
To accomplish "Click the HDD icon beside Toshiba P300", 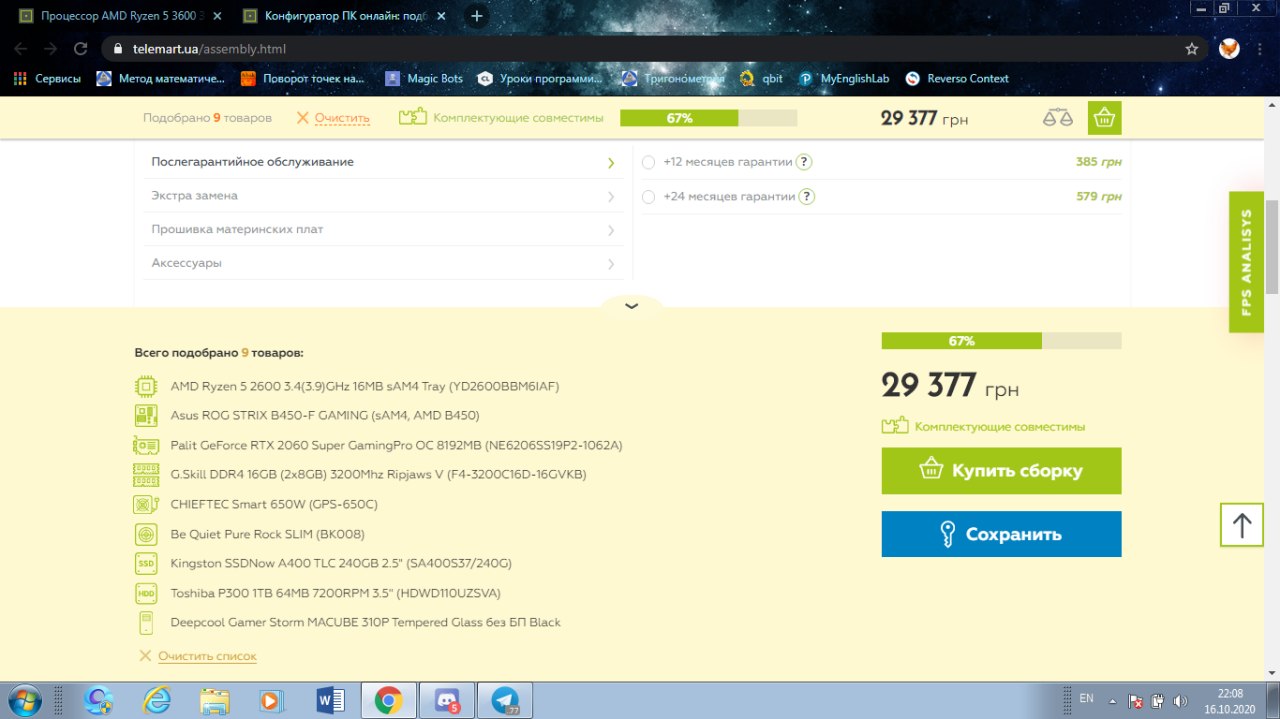I will pos(146,593).
